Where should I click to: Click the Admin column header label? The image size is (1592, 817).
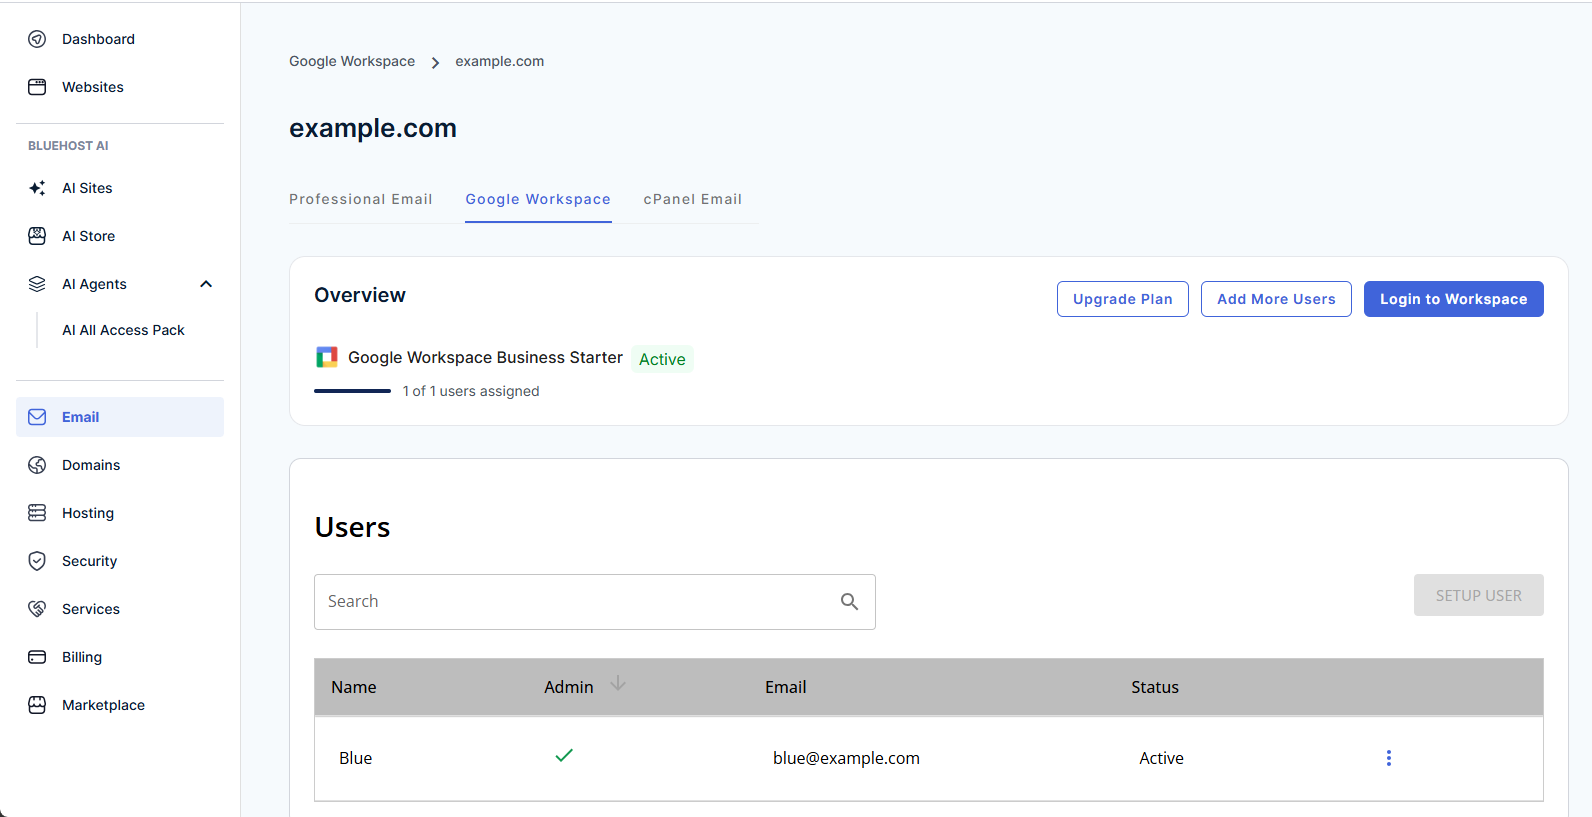point(569,687)
